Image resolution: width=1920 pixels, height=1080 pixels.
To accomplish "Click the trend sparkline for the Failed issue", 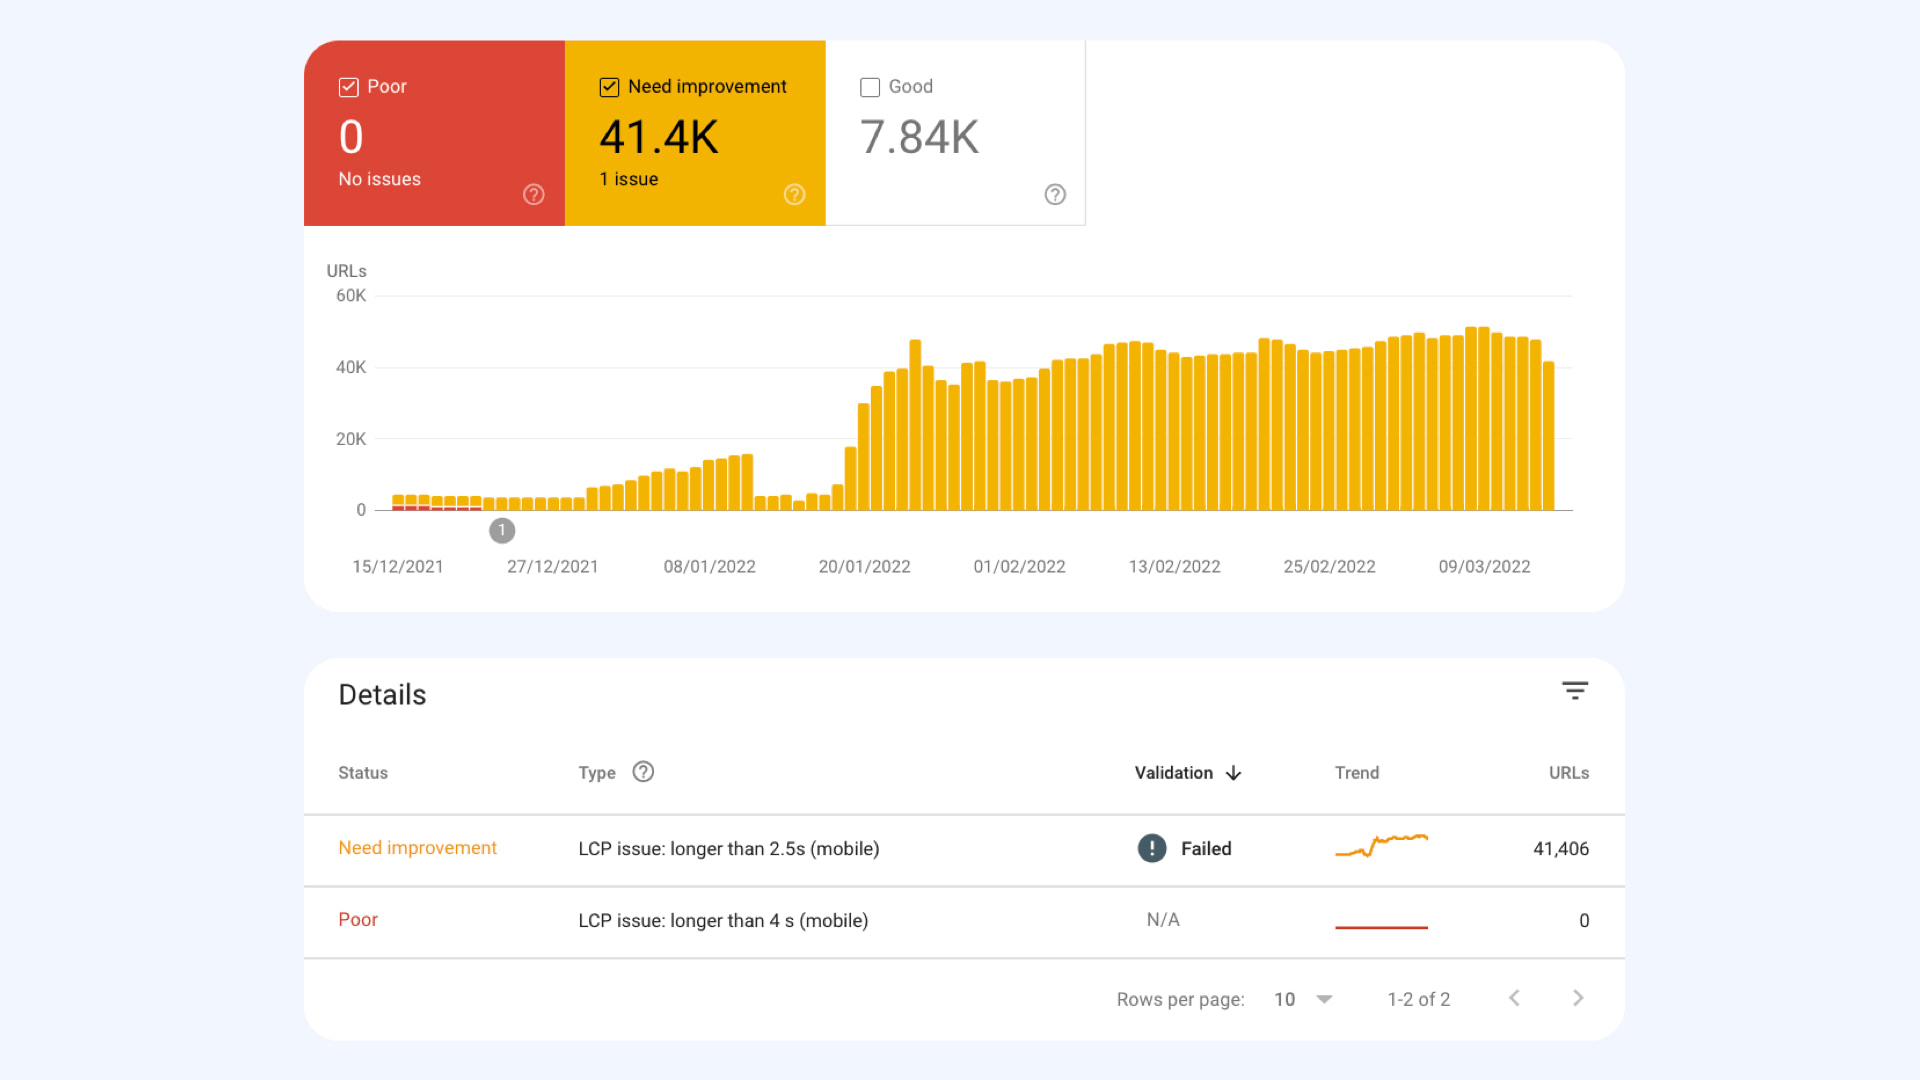I will coord(1381,847).
